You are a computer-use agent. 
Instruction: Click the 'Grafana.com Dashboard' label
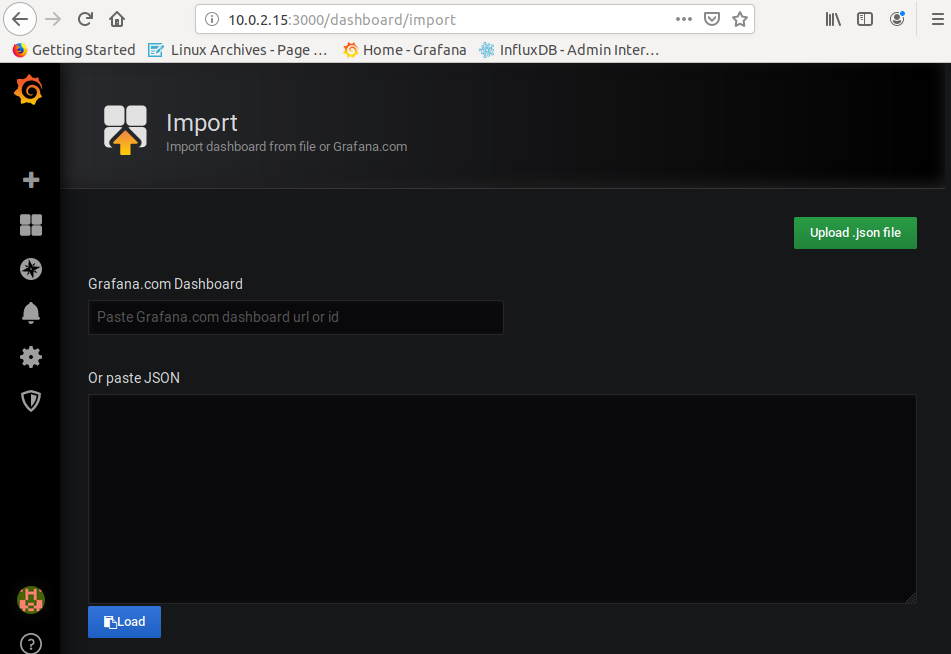click(x=165, y=284)
